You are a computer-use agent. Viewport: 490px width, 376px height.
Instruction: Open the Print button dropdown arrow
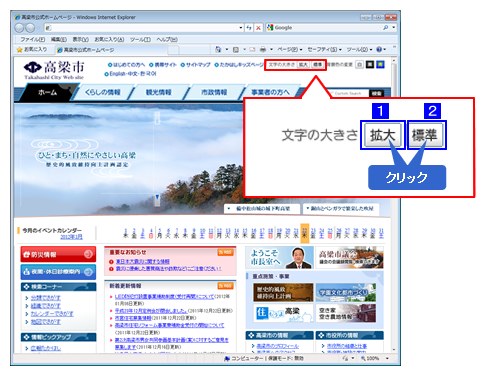coord(271,50)
